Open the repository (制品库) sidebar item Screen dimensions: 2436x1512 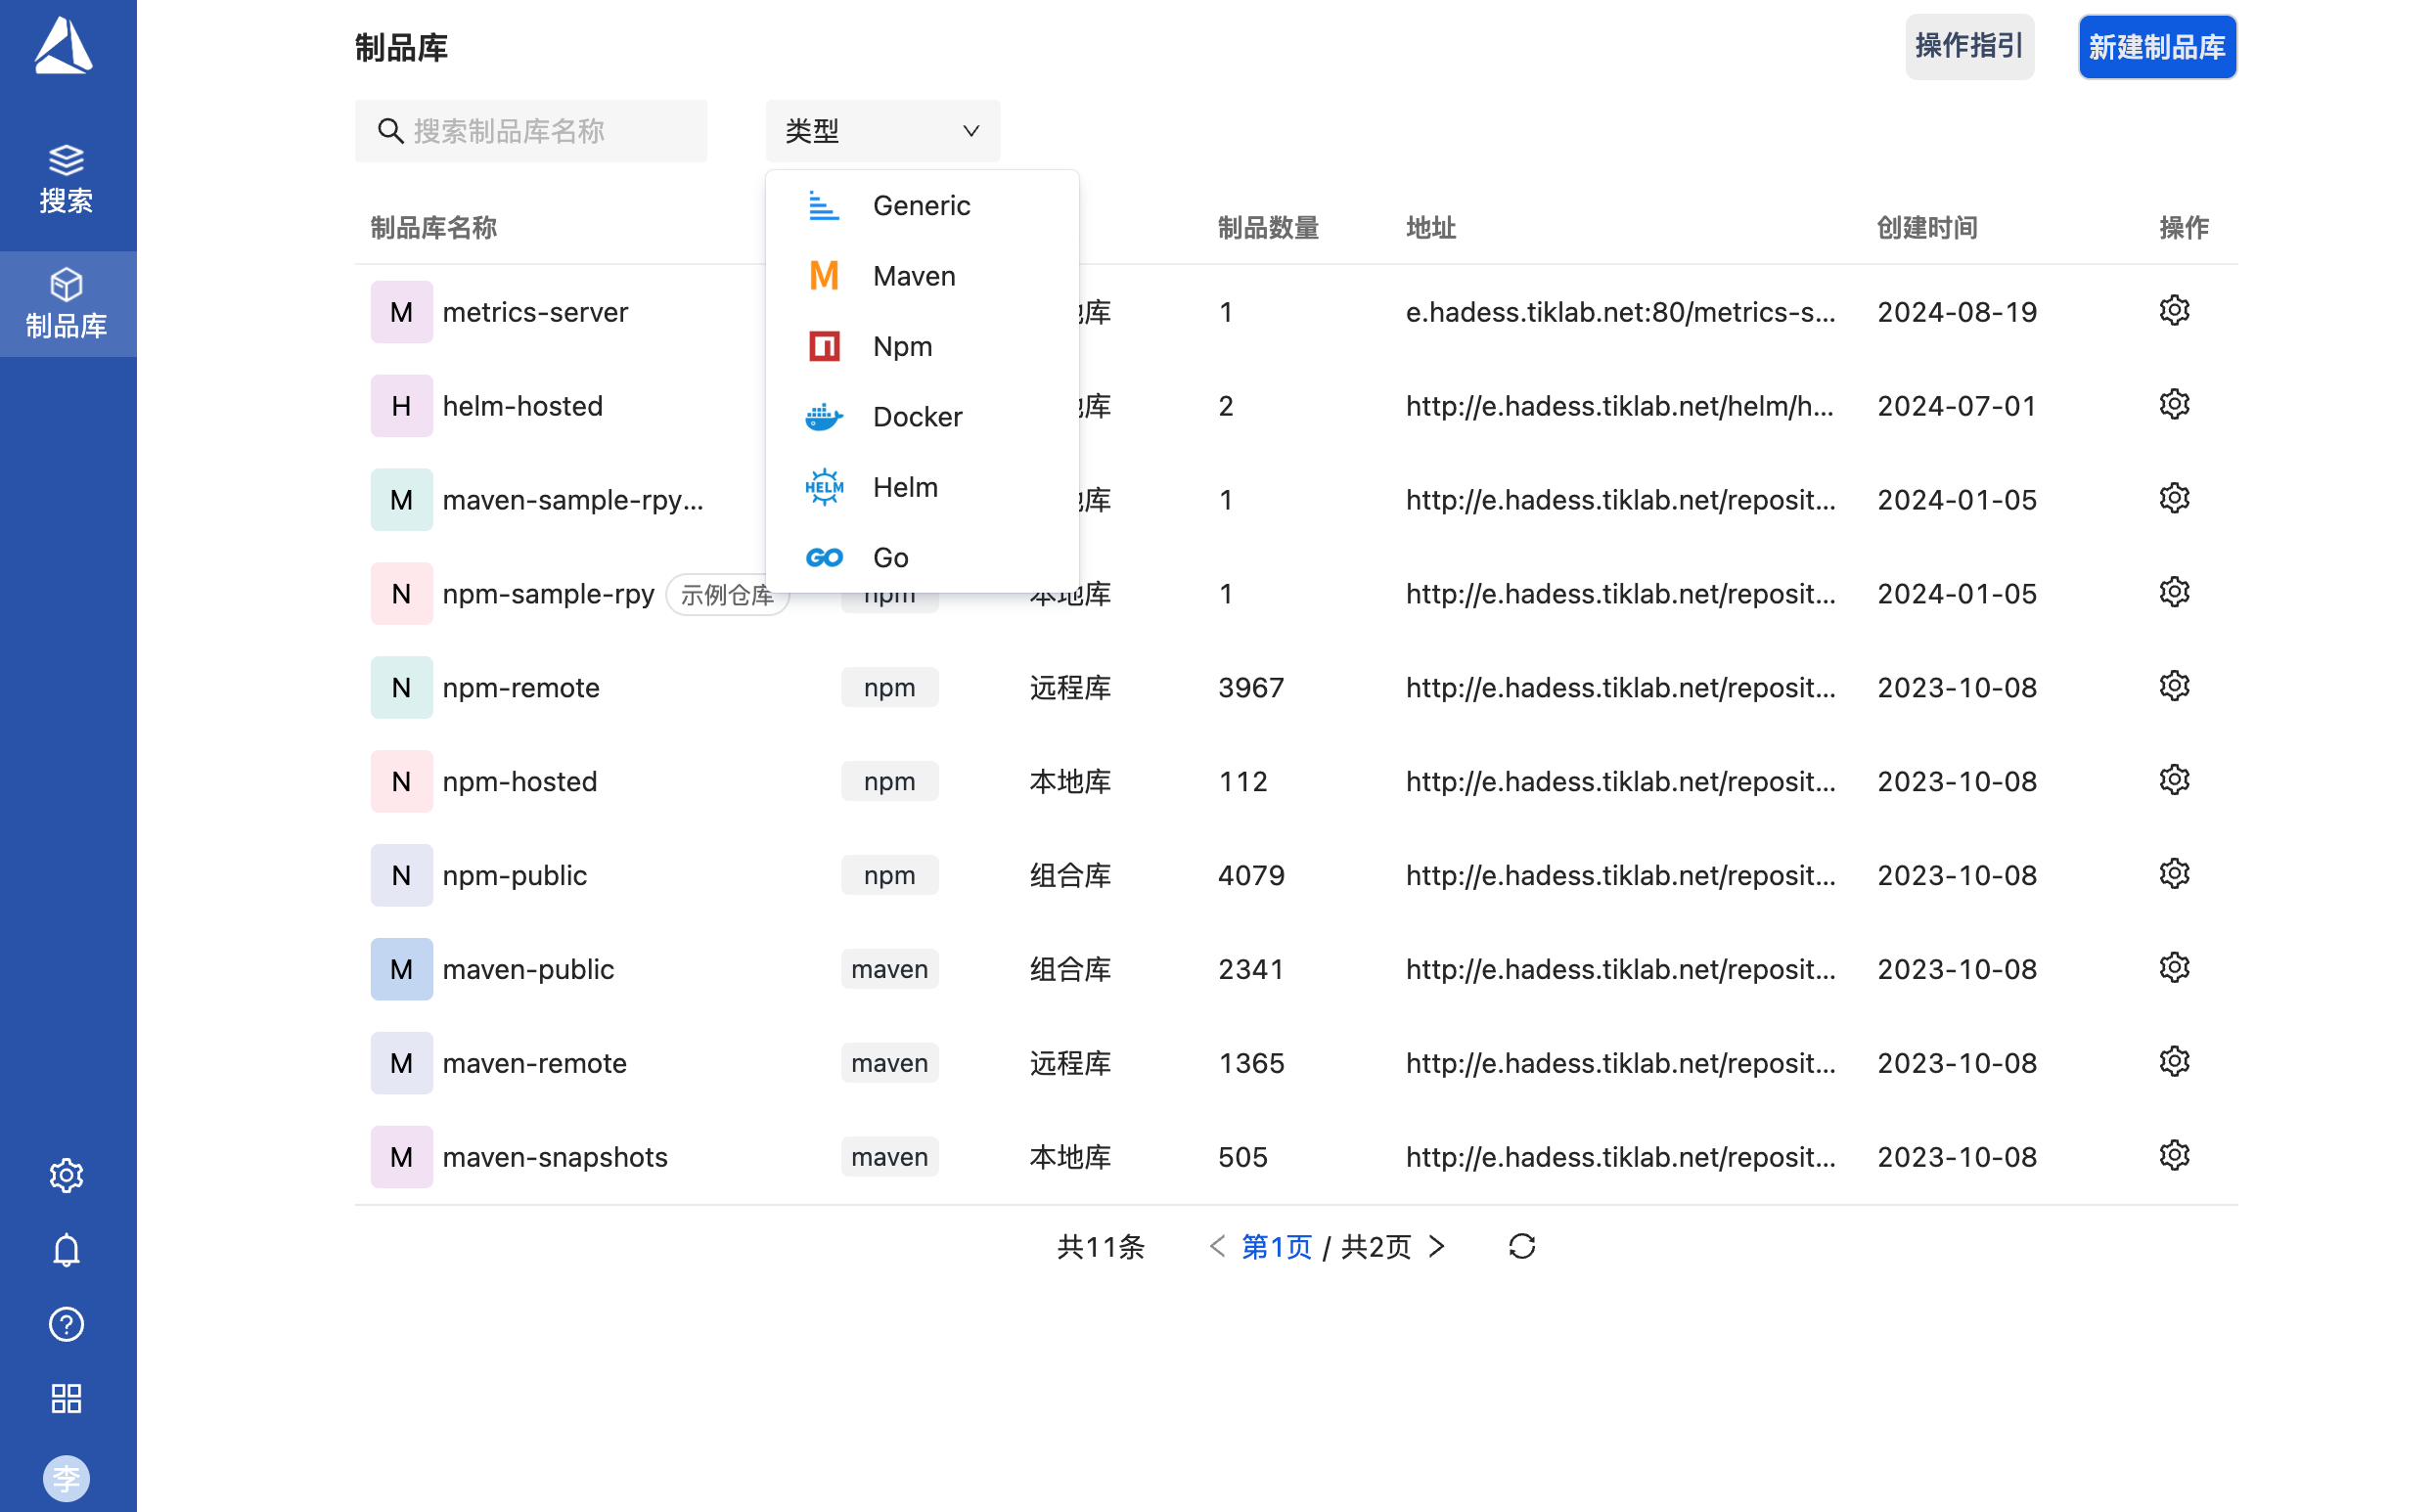pyautogui.click(x=66, y=304)
